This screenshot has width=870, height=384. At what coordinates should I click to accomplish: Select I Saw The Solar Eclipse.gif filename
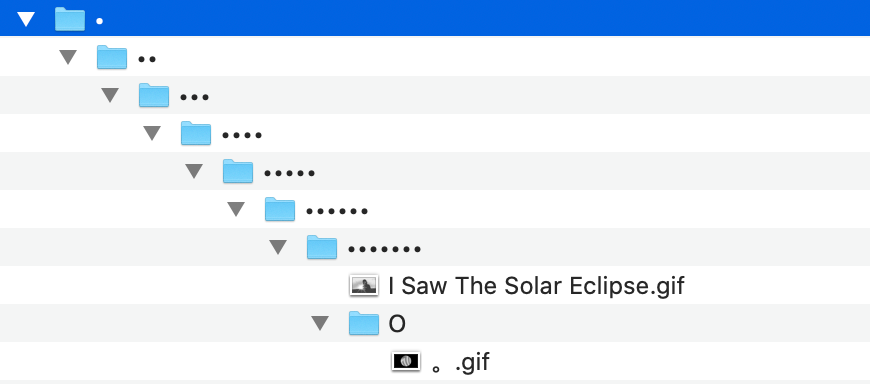[x=537, y=286]
